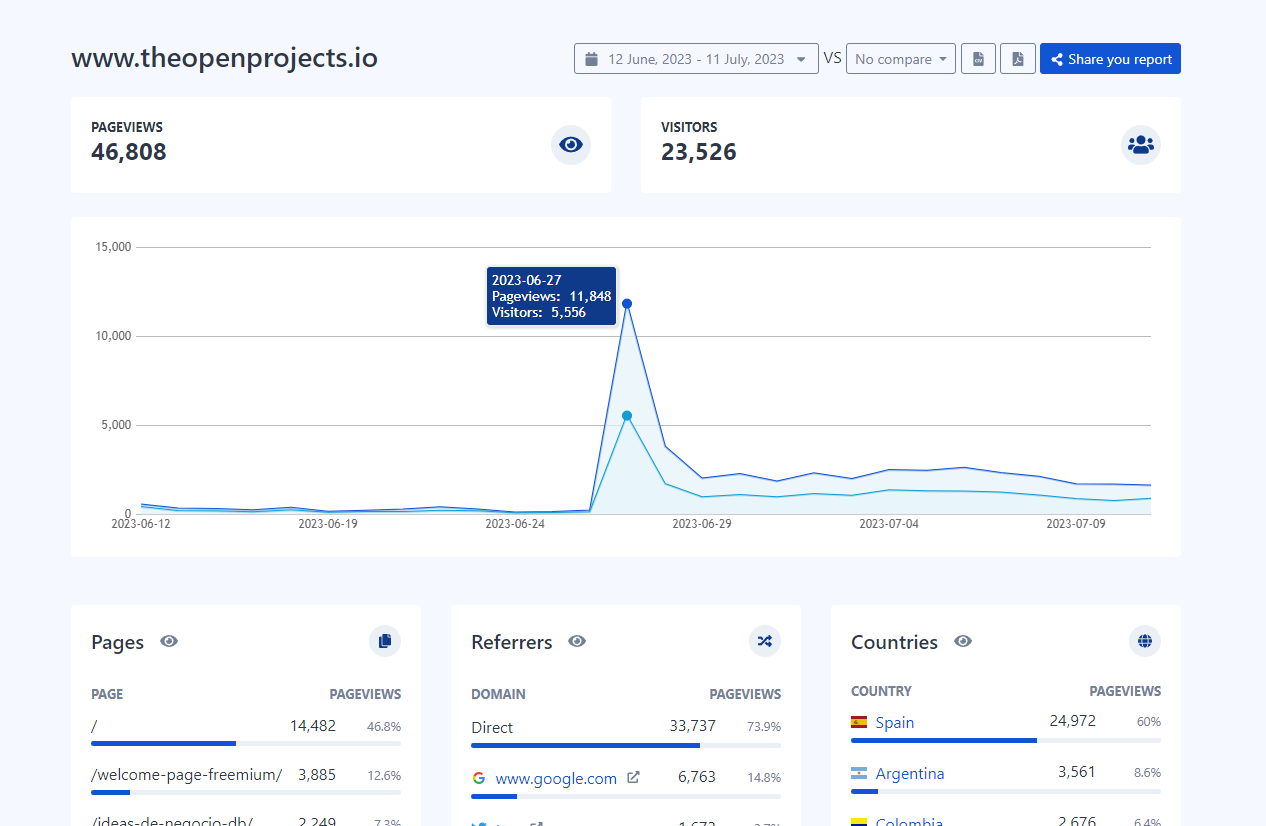Click the external link icon beside www.google.com
This screenshot has height=826, width=1266.
635,777
